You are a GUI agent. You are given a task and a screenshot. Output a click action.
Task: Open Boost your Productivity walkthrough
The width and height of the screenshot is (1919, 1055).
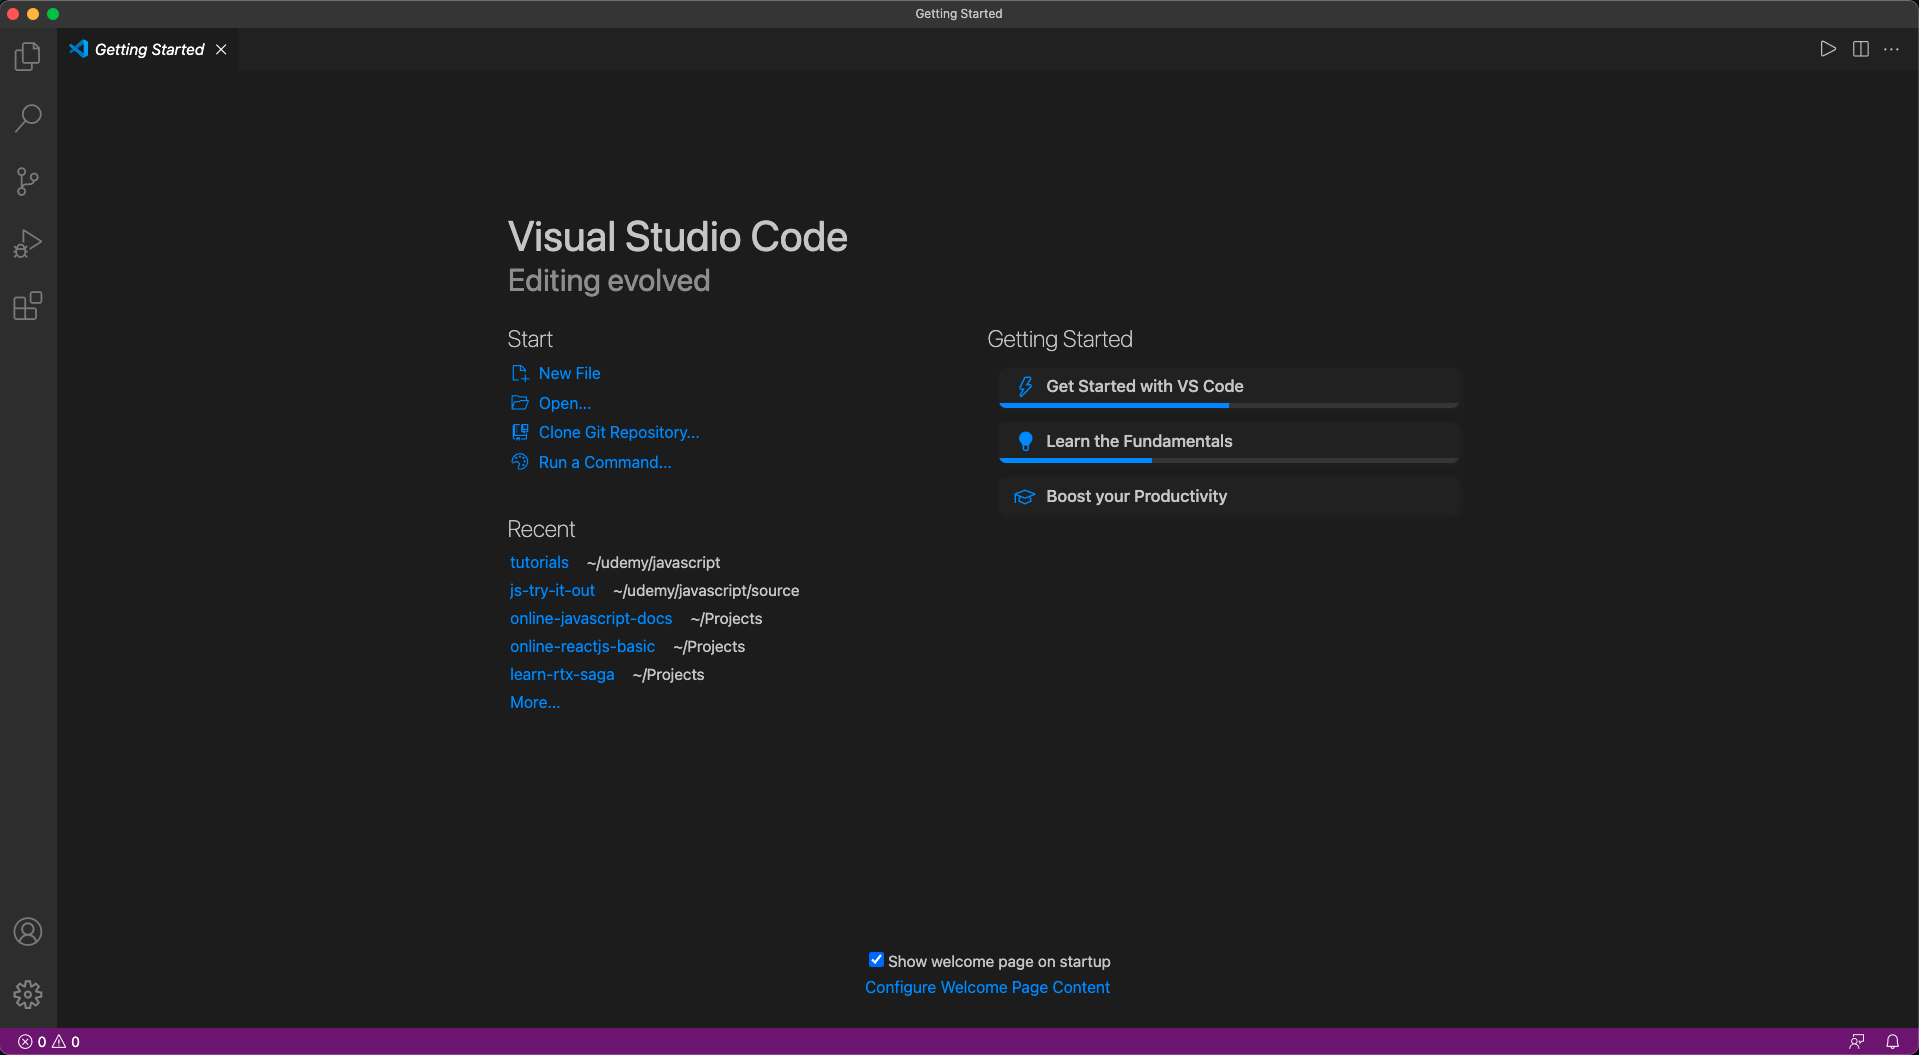(x=1229, y=496)
